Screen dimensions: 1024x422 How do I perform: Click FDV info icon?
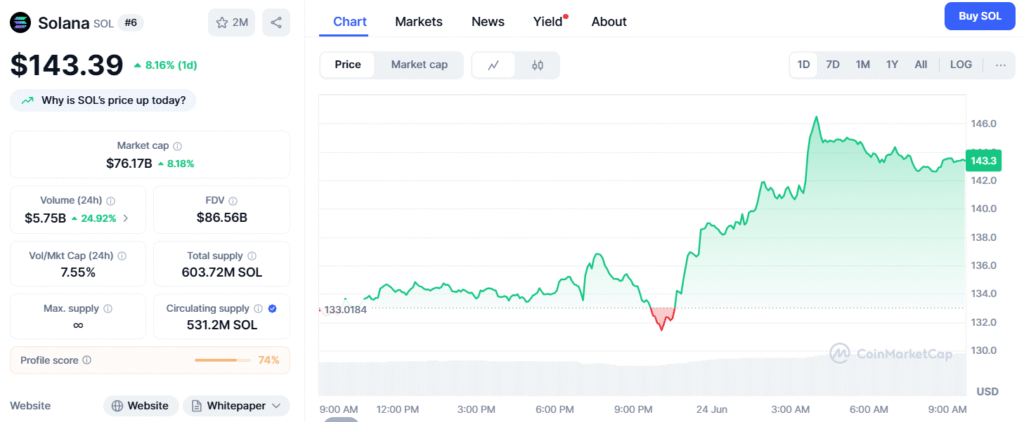233,201
